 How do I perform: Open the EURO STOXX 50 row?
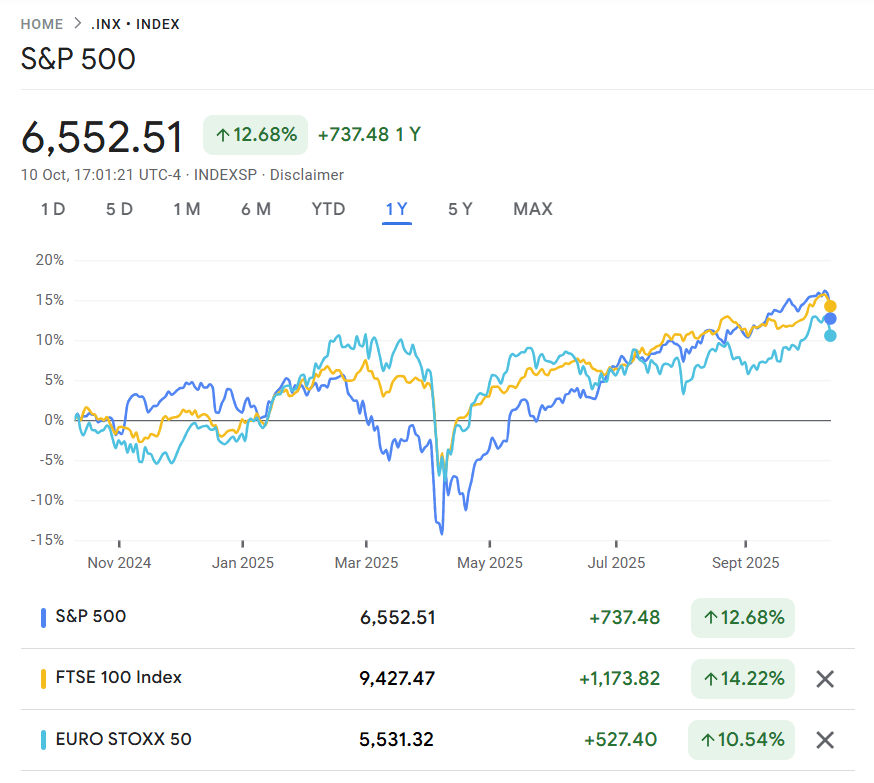point(123,740)
